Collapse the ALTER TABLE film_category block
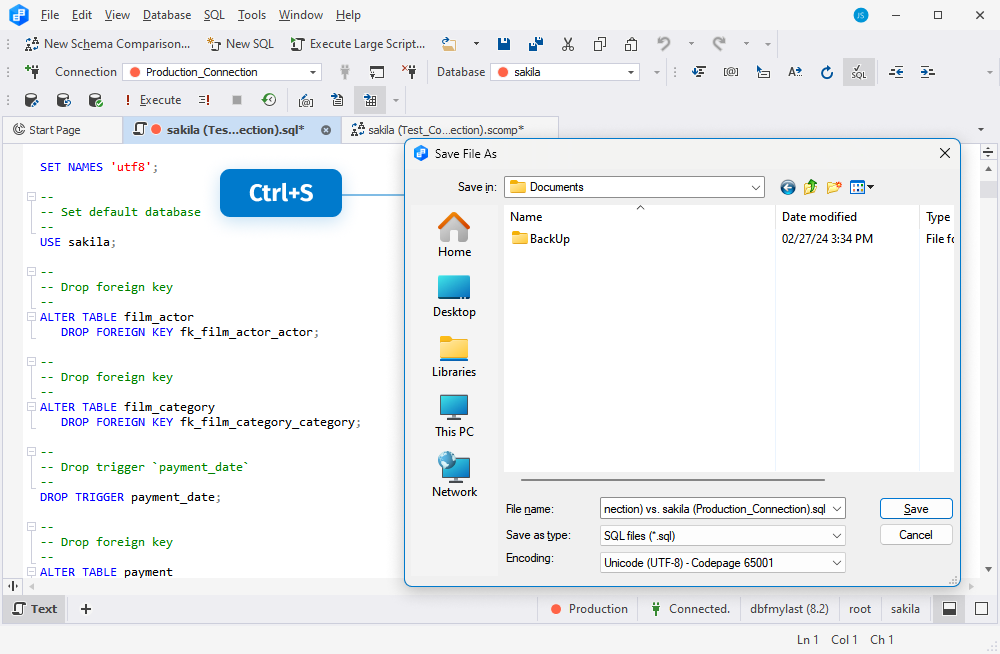Screen dimensions: 1000x654 (x=31, y=406)
